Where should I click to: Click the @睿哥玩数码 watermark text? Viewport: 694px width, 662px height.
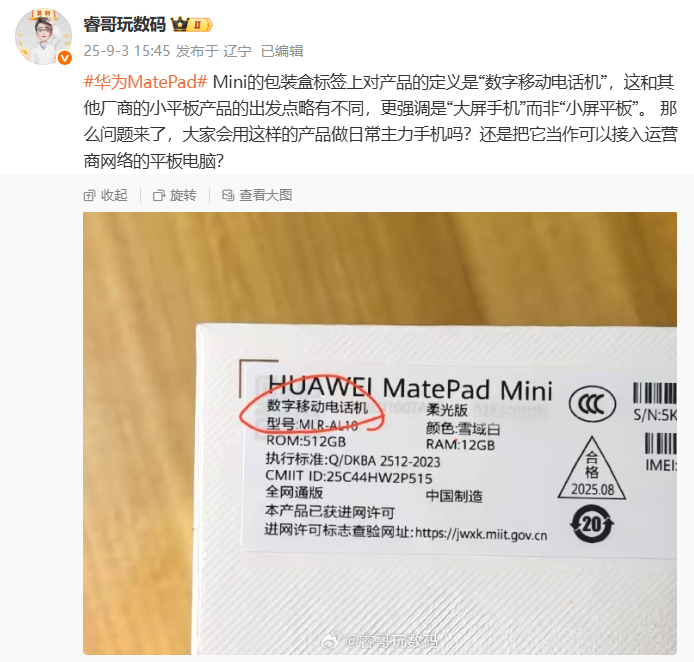click(391, 641)
